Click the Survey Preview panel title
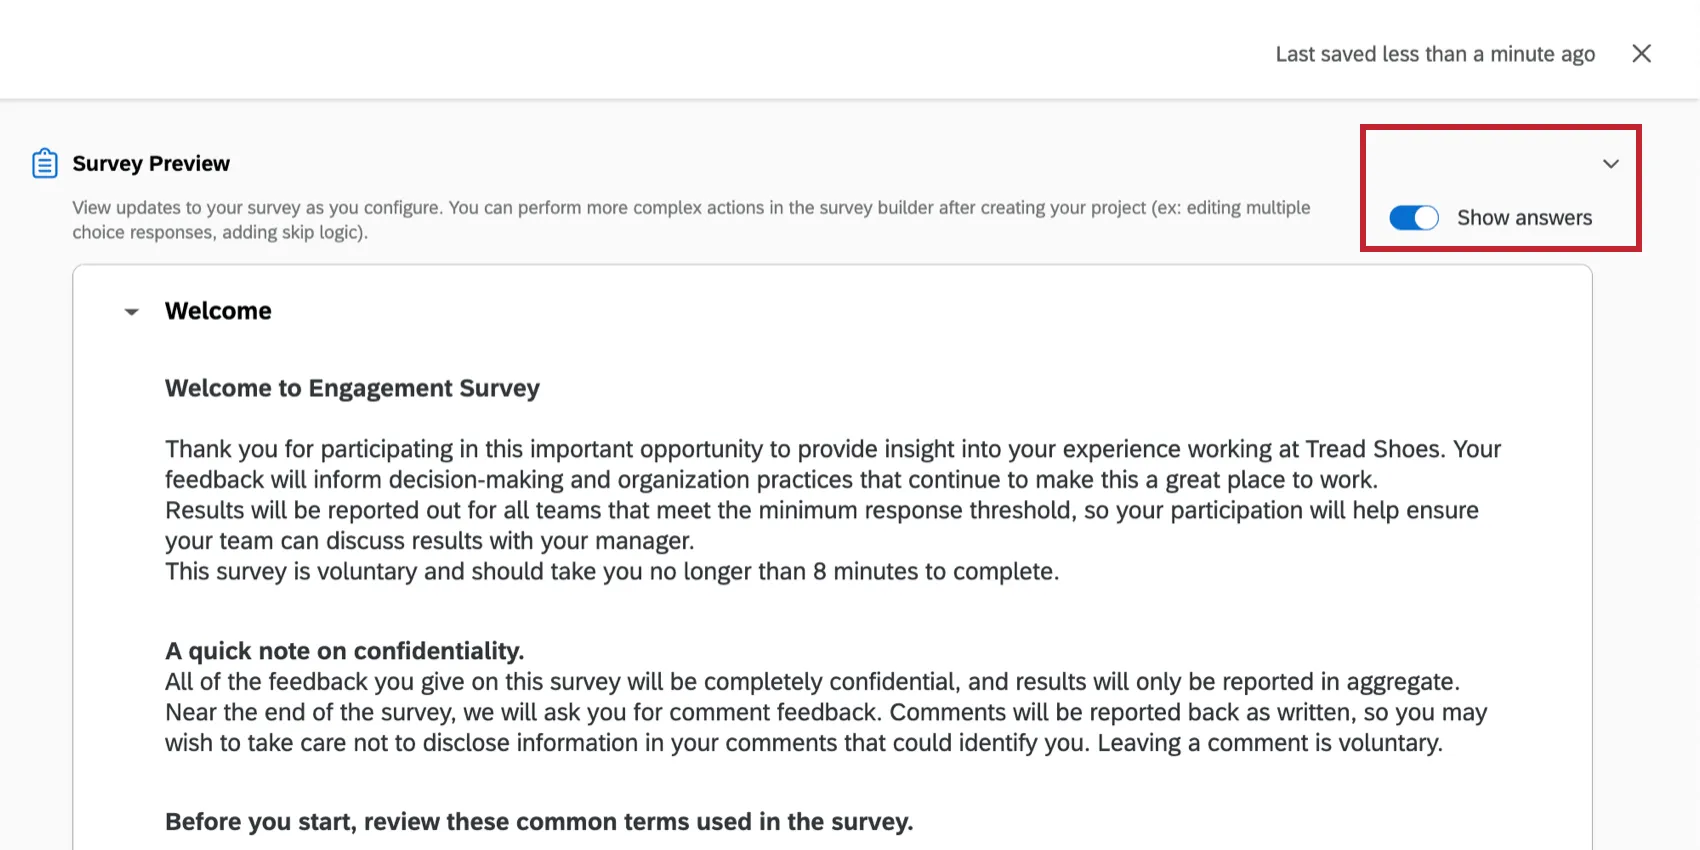This screenshot has width=1700, height=850. click(x=150, y=162)
